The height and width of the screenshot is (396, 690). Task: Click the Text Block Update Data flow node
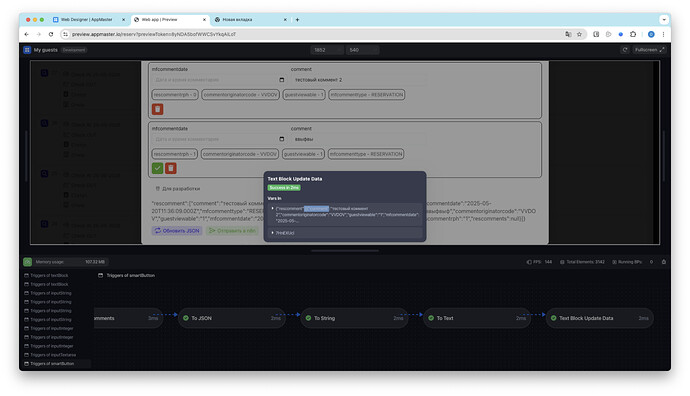tap(600, 318)
